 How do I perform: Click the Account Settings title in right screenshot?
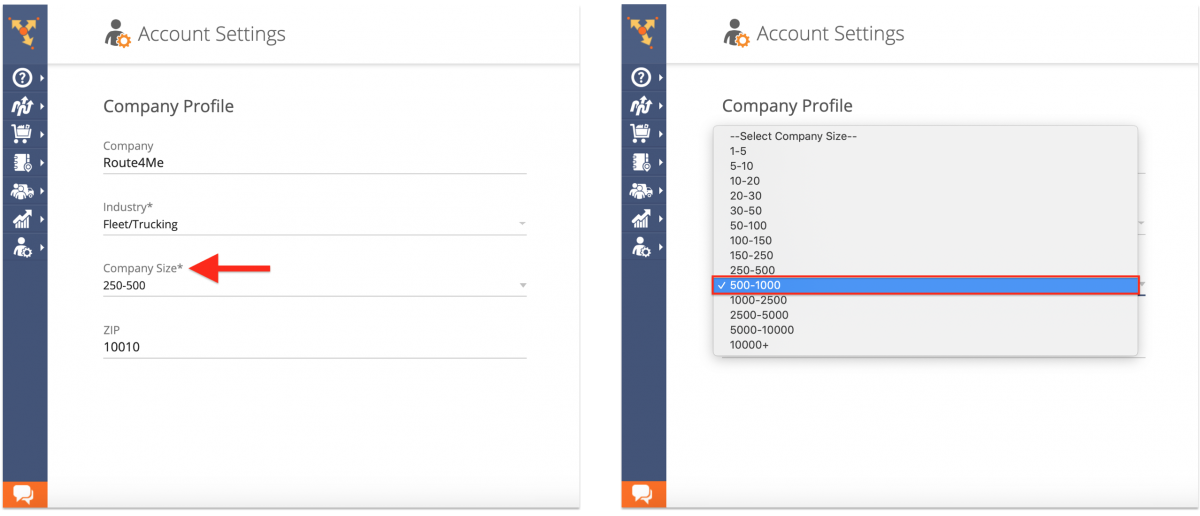point(831,34)
